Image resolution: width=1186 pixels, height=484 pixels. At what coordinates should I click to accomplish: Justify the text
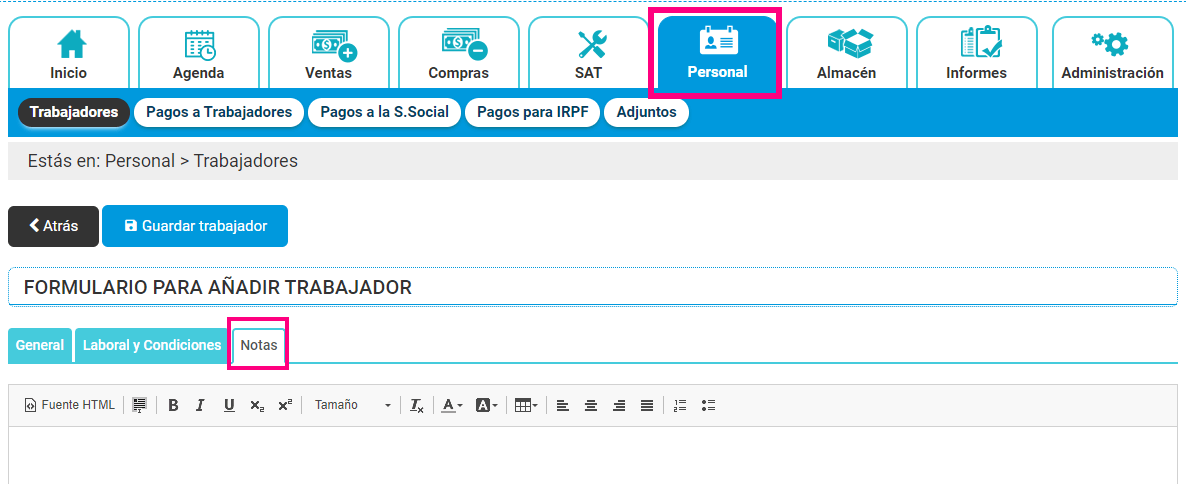point(647,405)
